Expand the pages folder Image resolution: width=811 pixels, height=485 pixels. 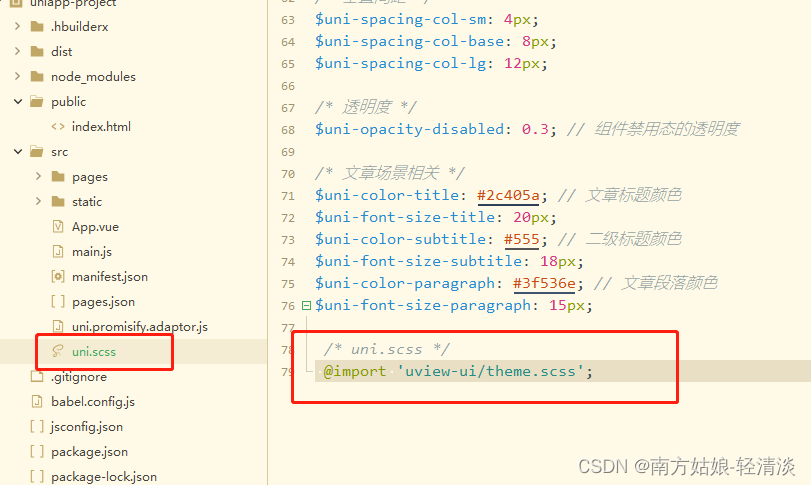coord(38,176)
